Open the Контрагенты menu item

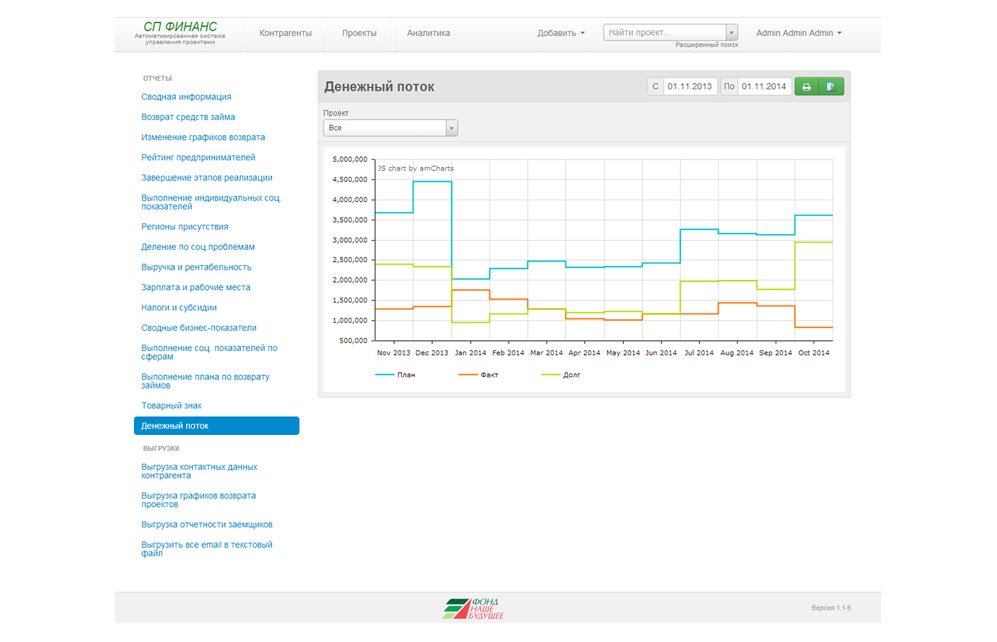tap(285, 33)
